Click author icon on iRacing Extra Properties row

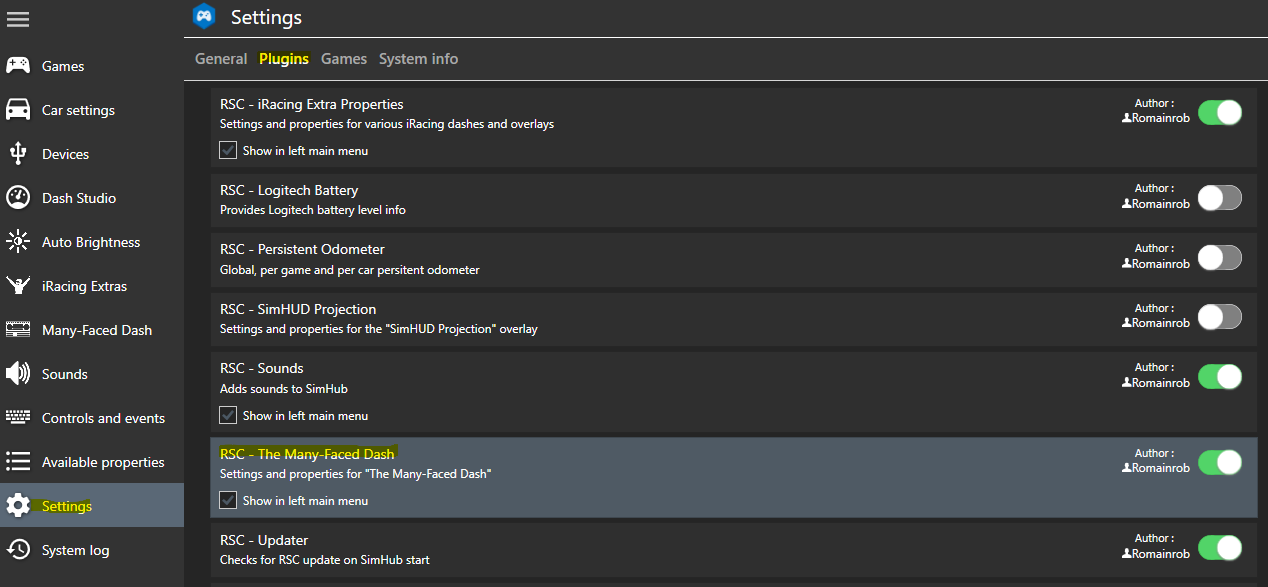click(1127, 118)
